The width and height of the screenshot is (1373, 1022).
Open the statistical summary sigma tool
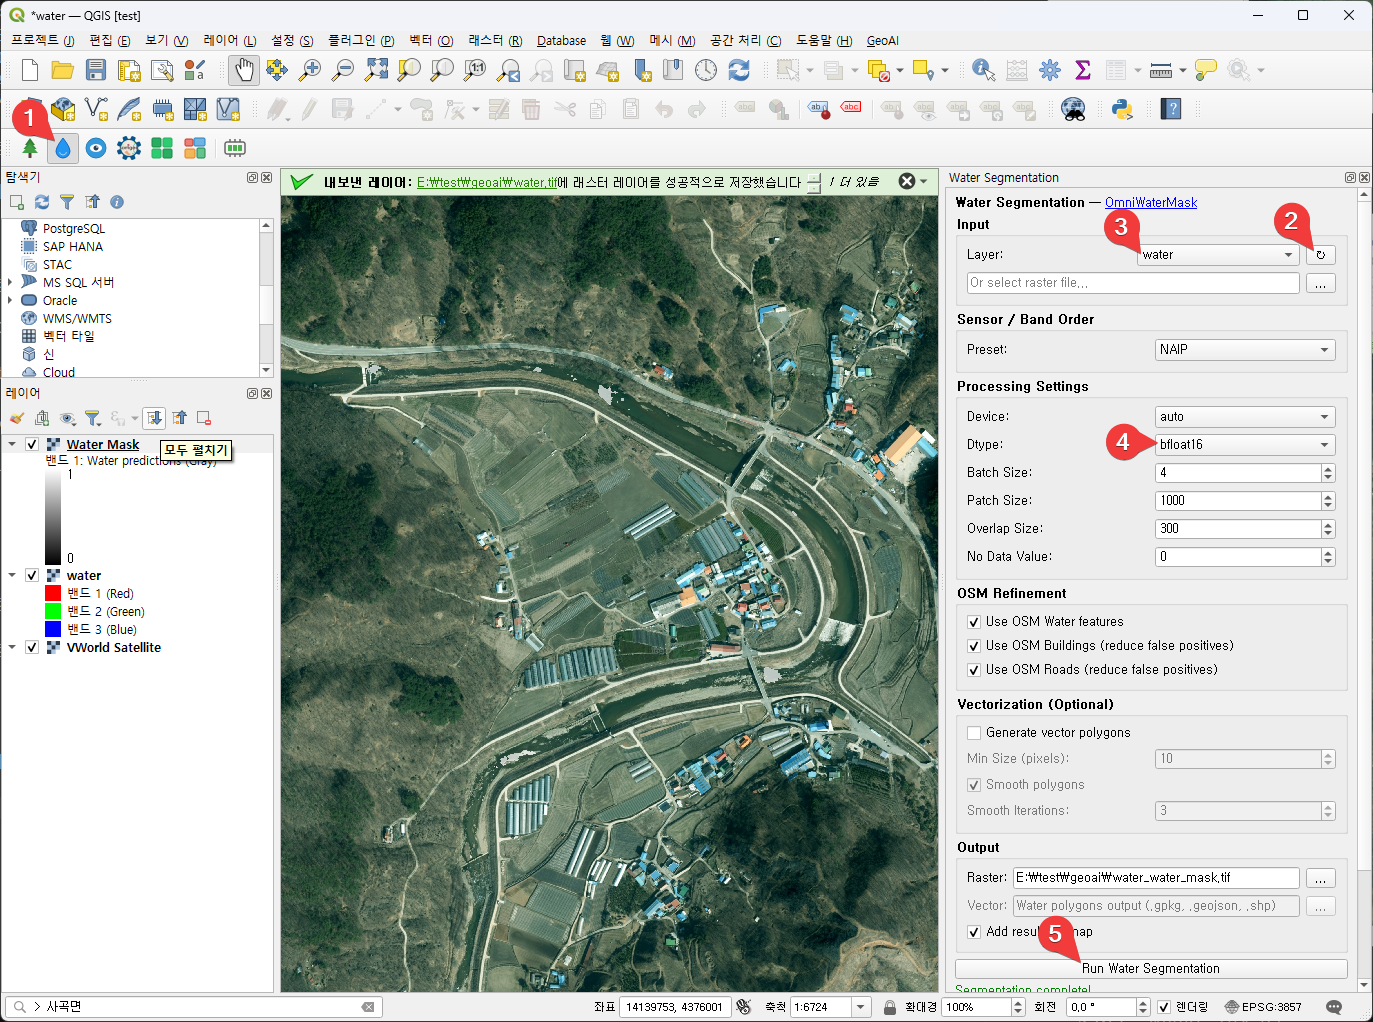tap(1082, 70)
